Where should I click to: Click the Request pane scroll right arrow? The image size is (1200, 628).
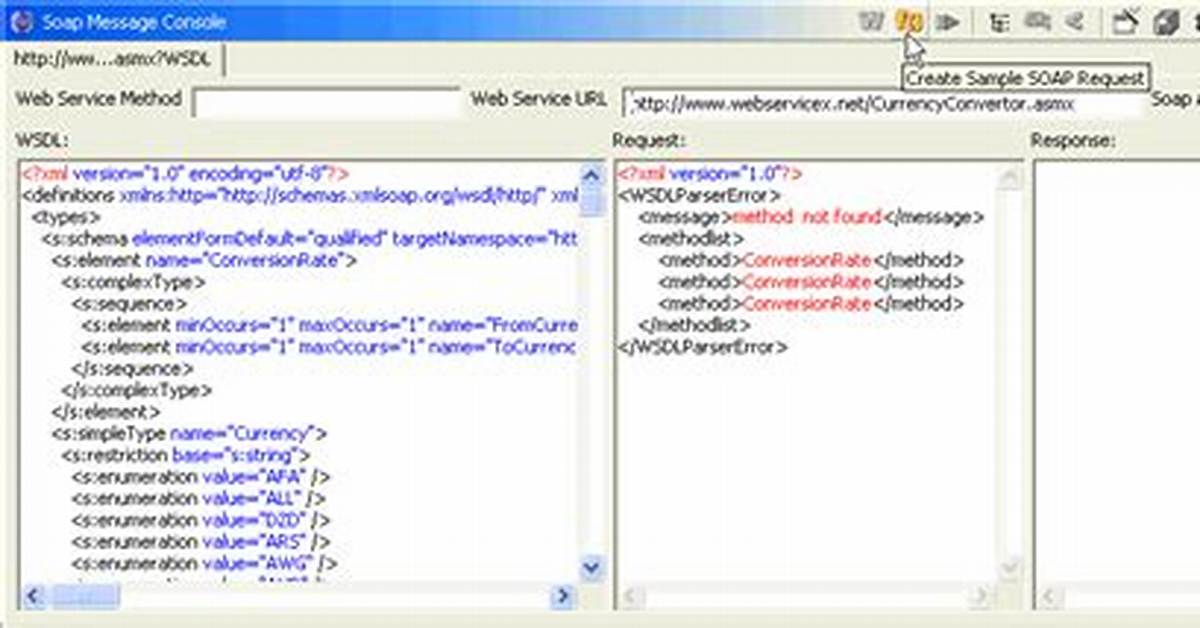981,597
